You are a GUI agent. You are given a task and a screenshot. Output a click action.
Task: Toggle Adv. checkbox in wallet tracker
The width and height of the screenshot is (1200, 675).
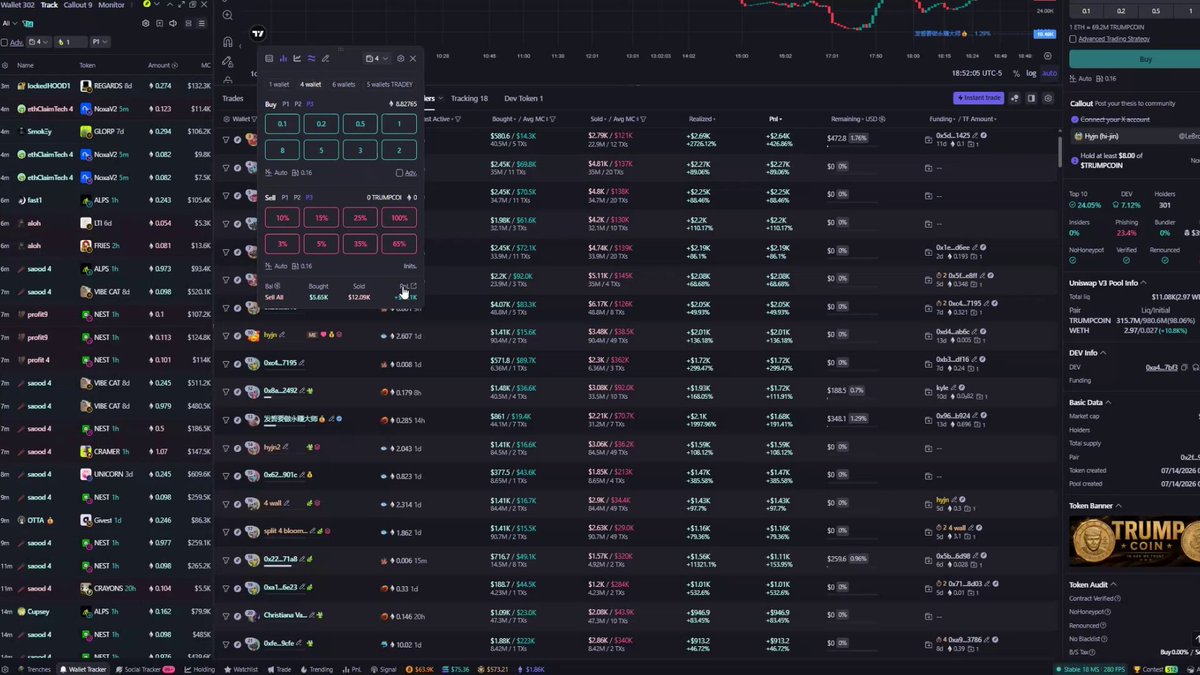click(4, 42)
